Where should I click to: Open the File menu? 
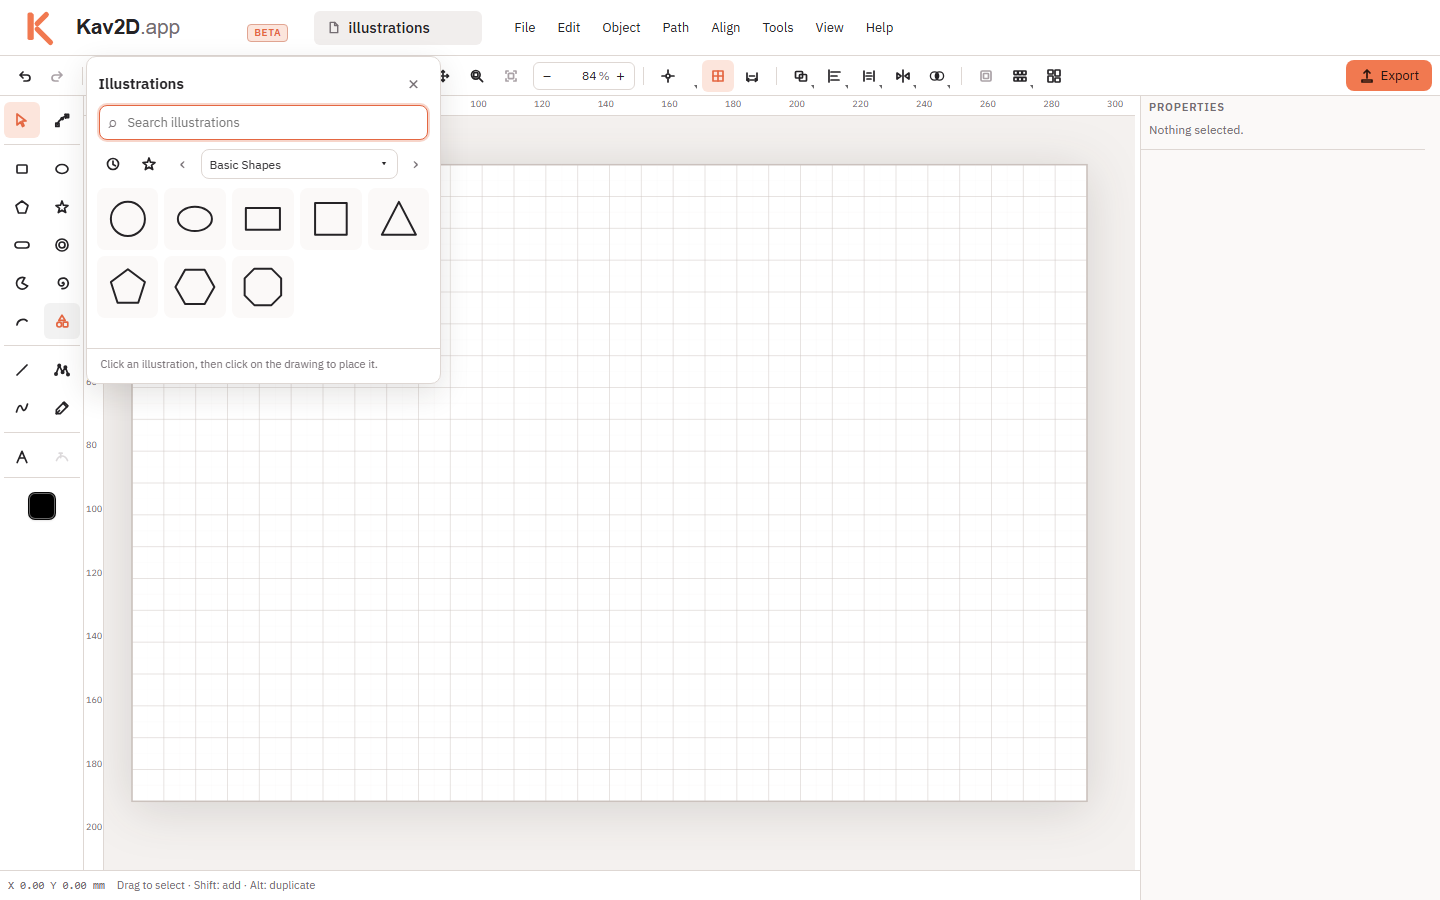[x=525, y=28]
